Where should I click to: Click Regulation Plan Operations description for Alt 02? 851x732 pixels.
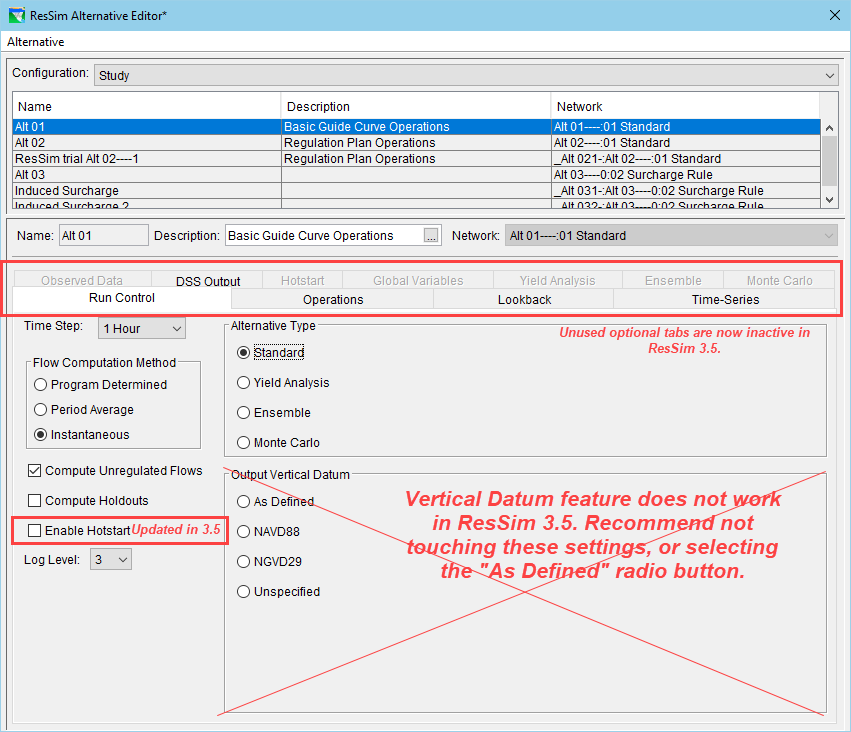pos(416,143)
